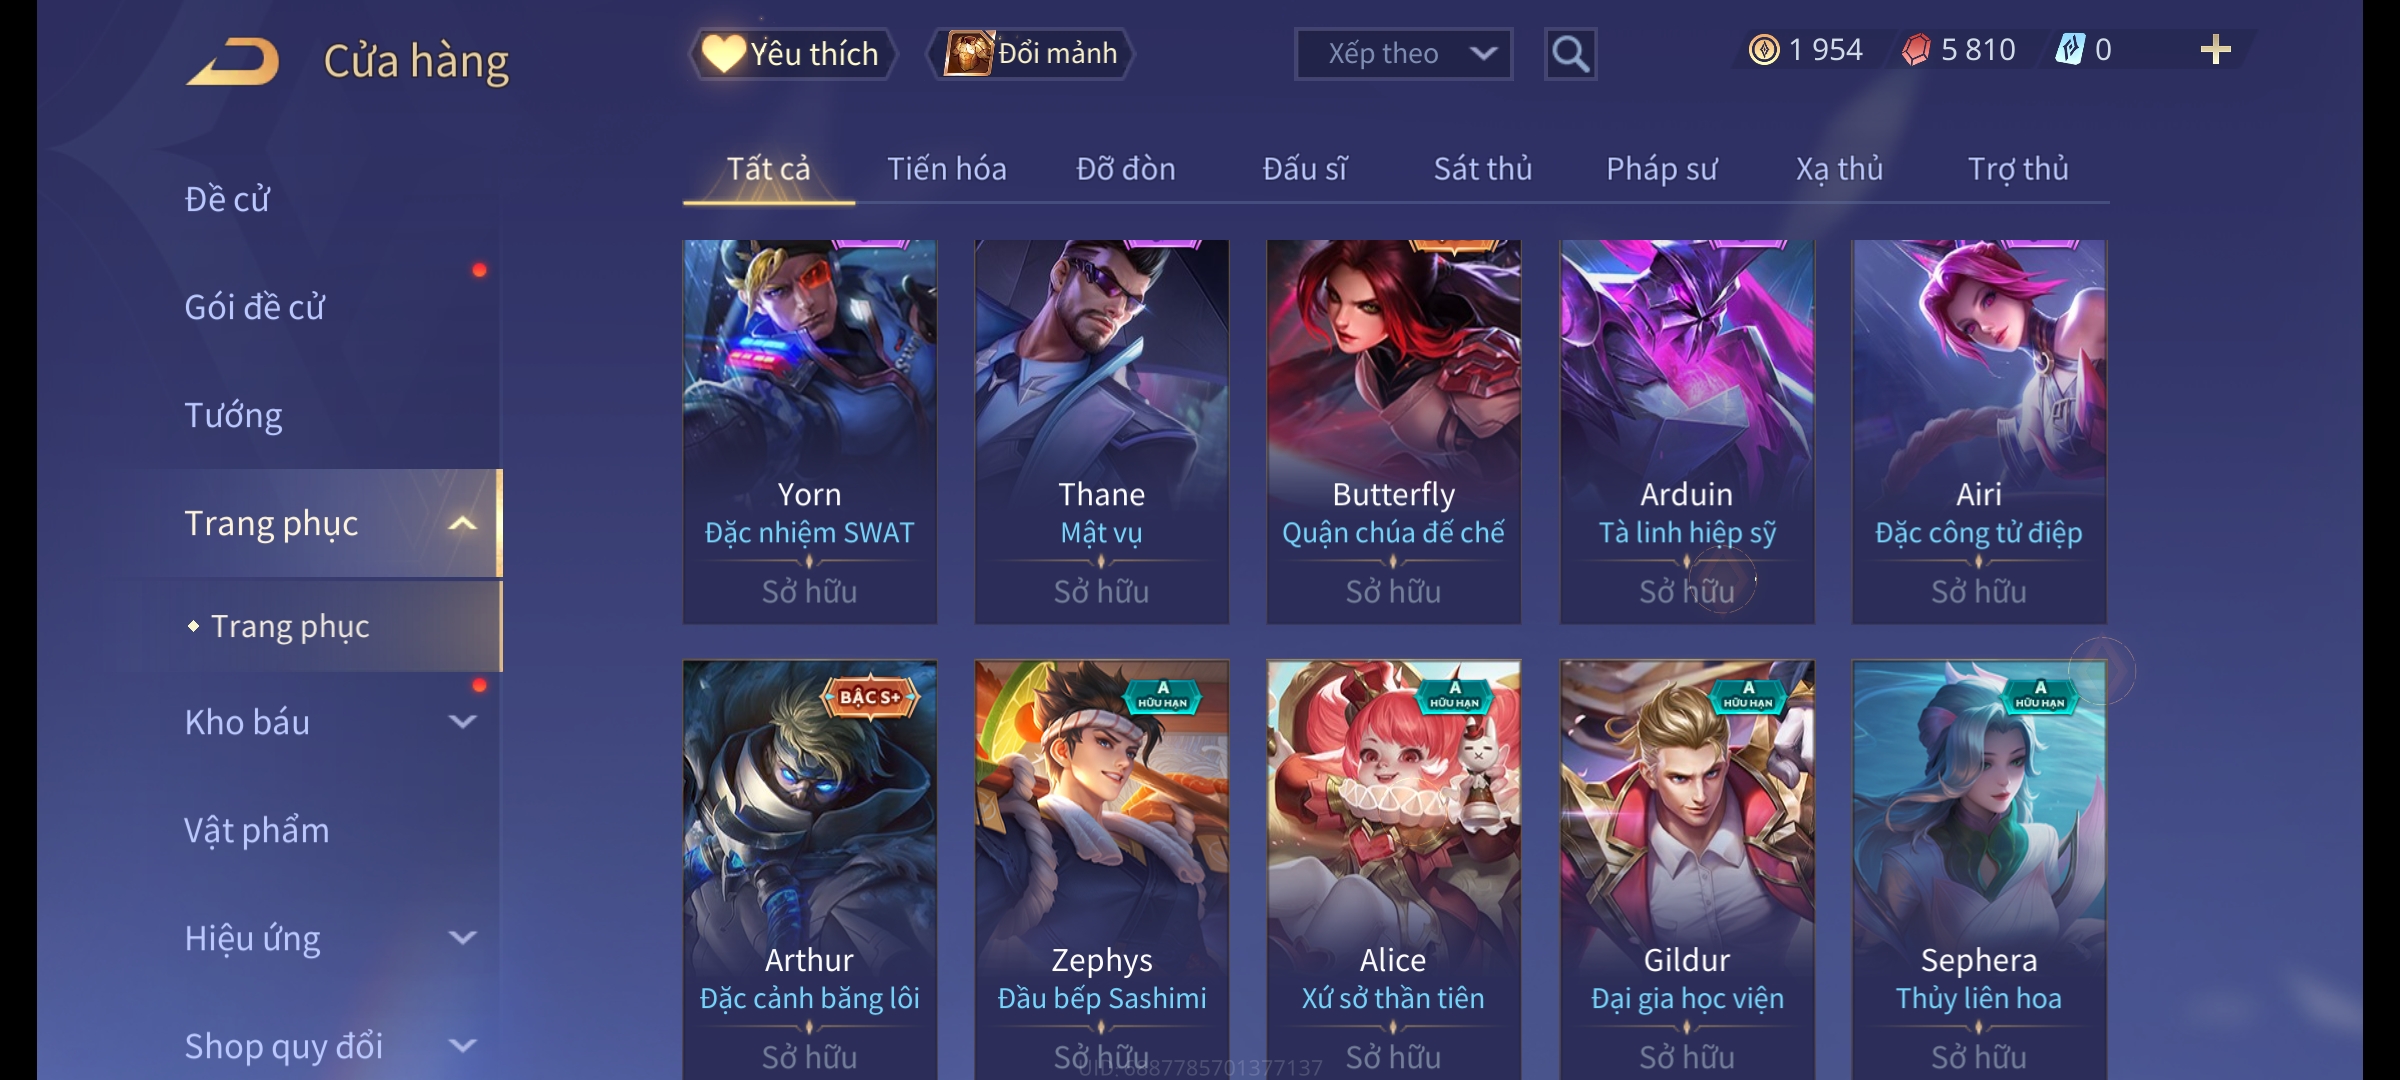This screenshot has width=2400, height=1080.
Task: Open Gói đề cử in sidebar
Action: coord(254,307)
